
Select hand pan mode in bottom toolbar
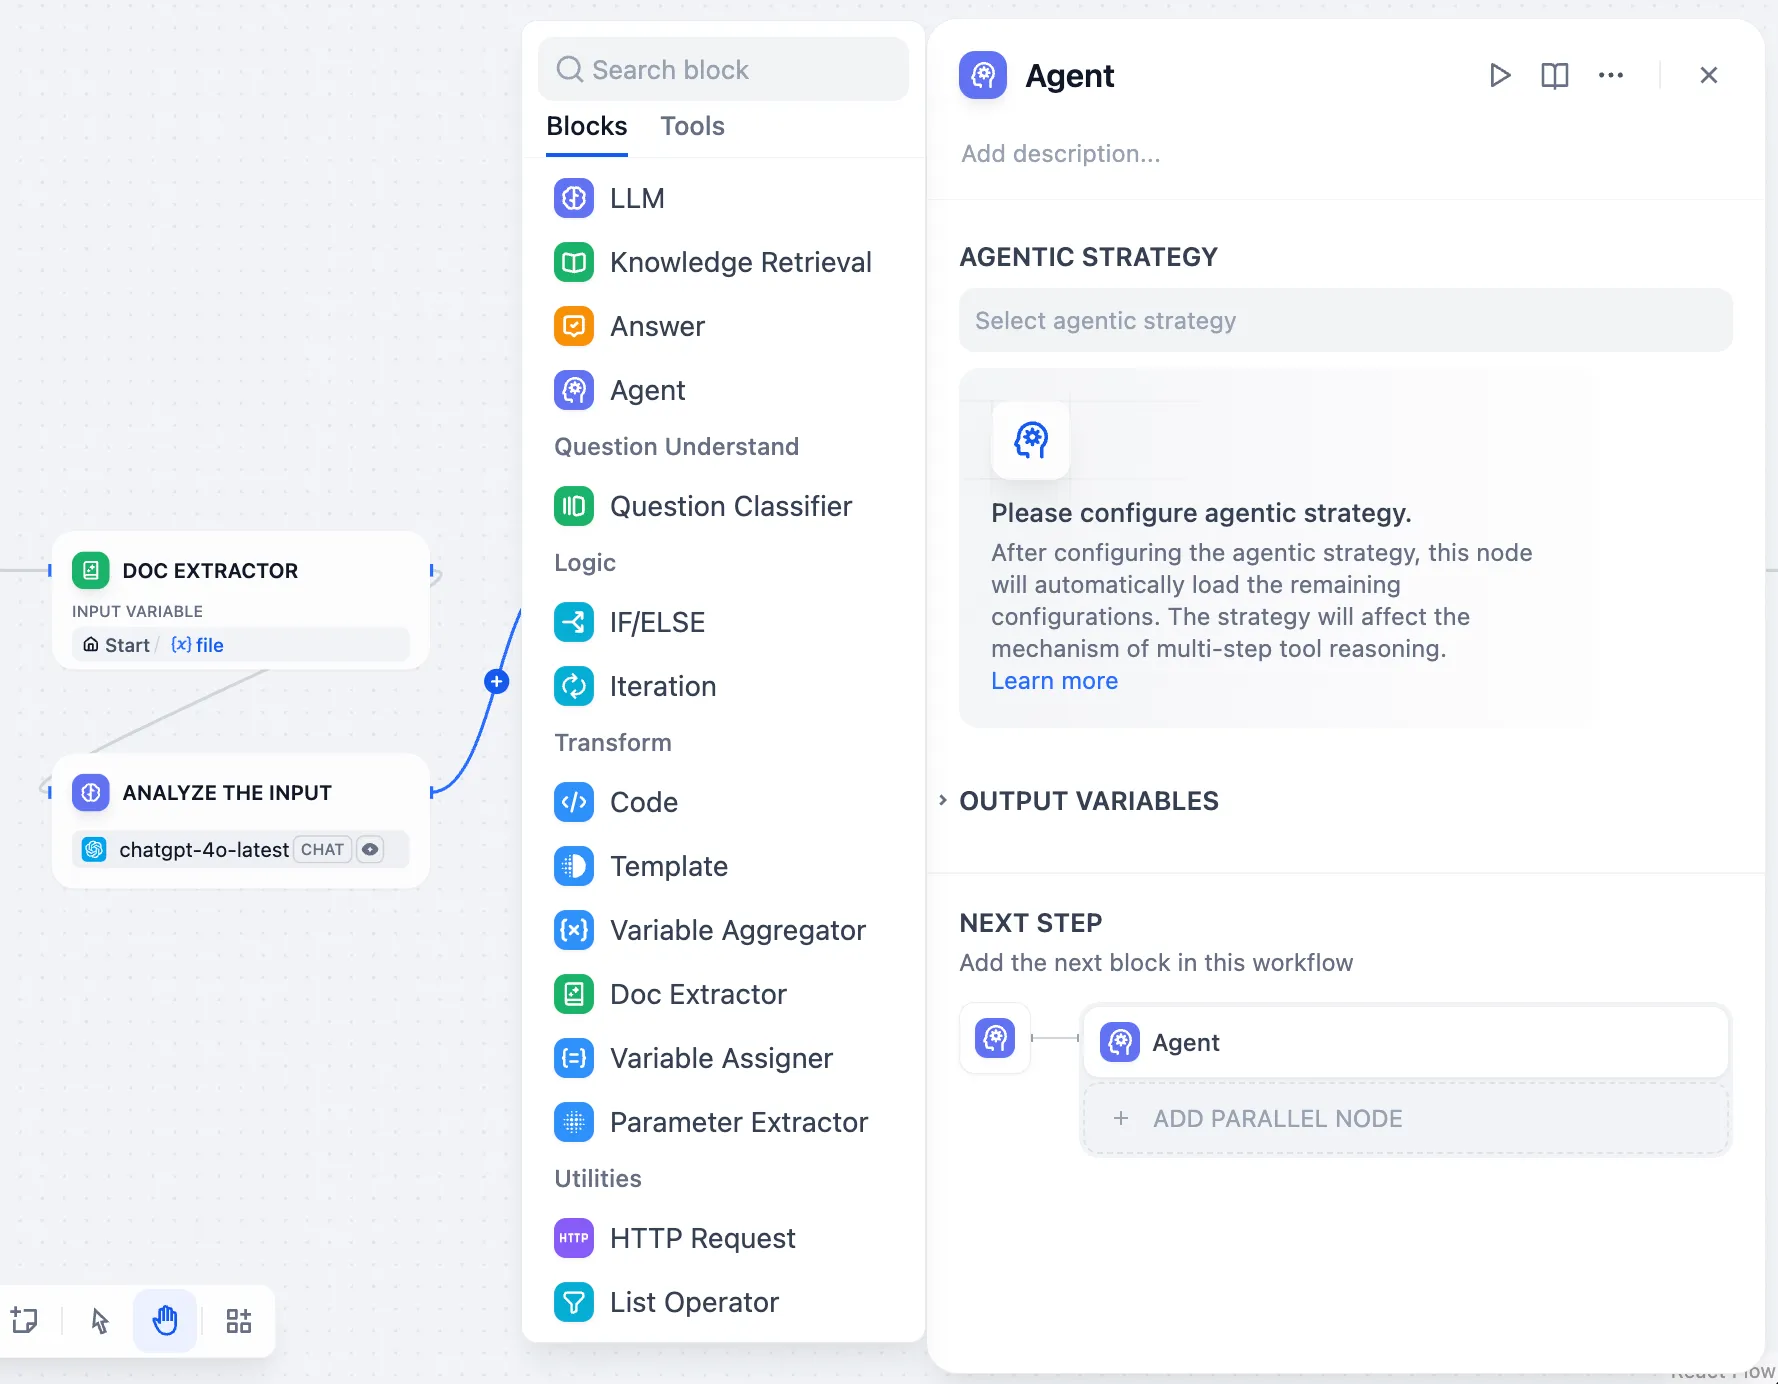click(165, 1321)
